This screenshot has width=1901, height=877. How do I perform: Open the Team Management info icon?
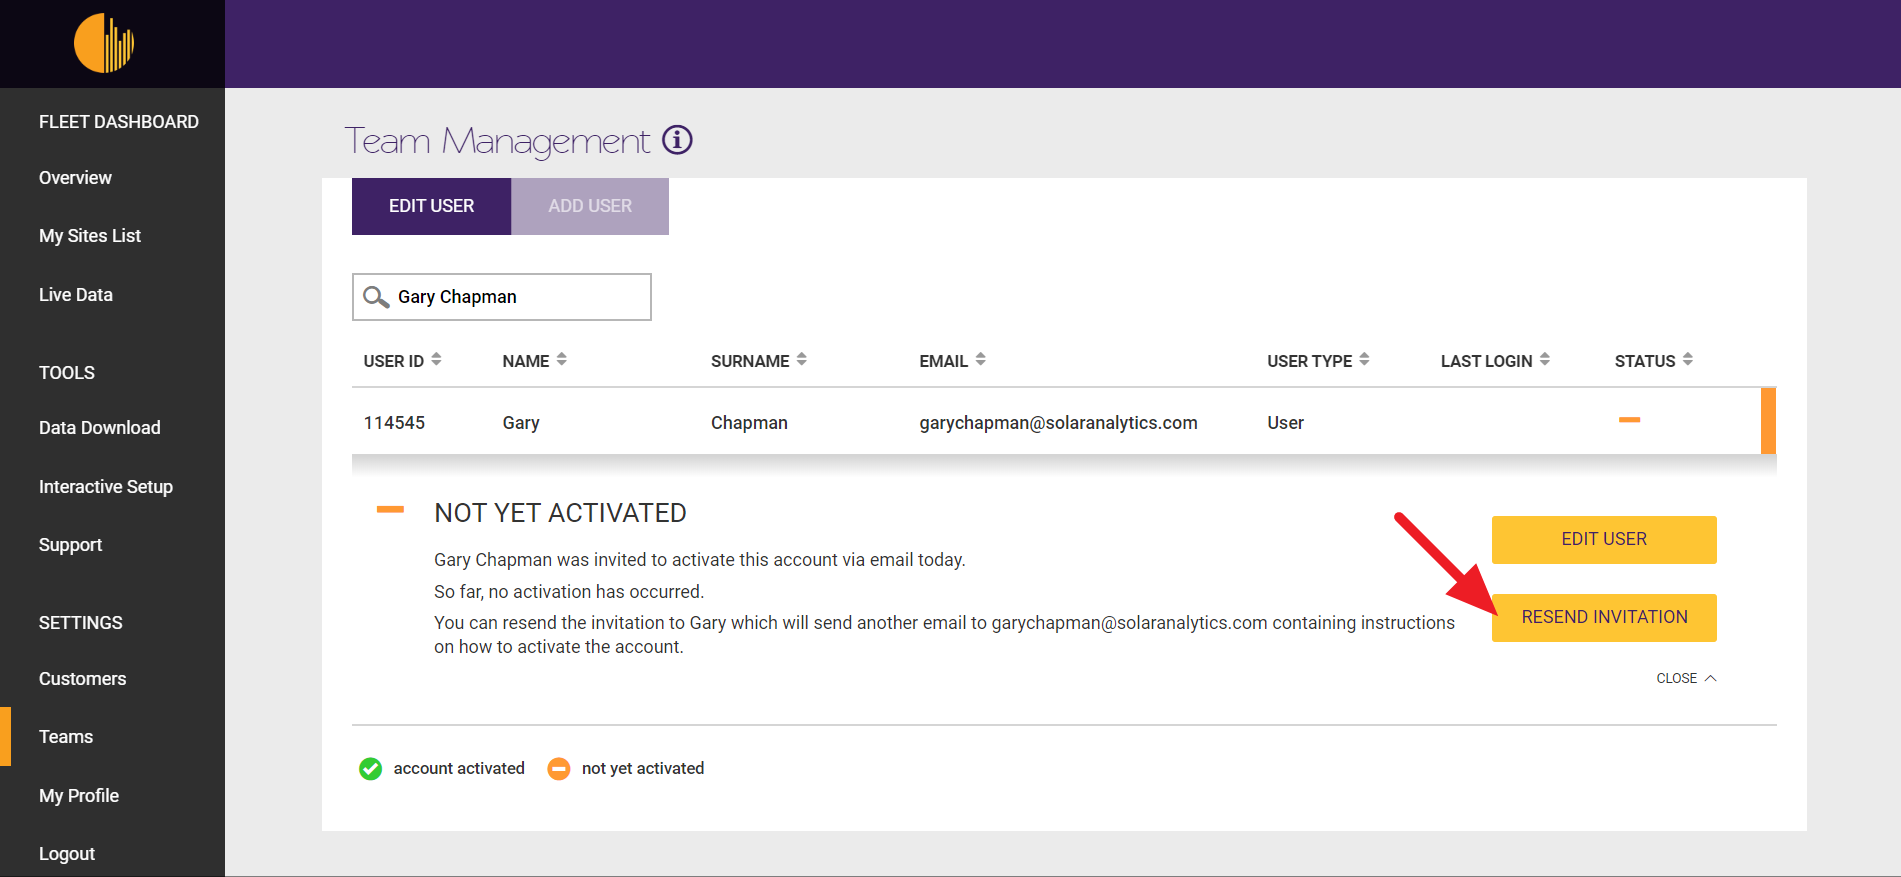coord(677,140)
